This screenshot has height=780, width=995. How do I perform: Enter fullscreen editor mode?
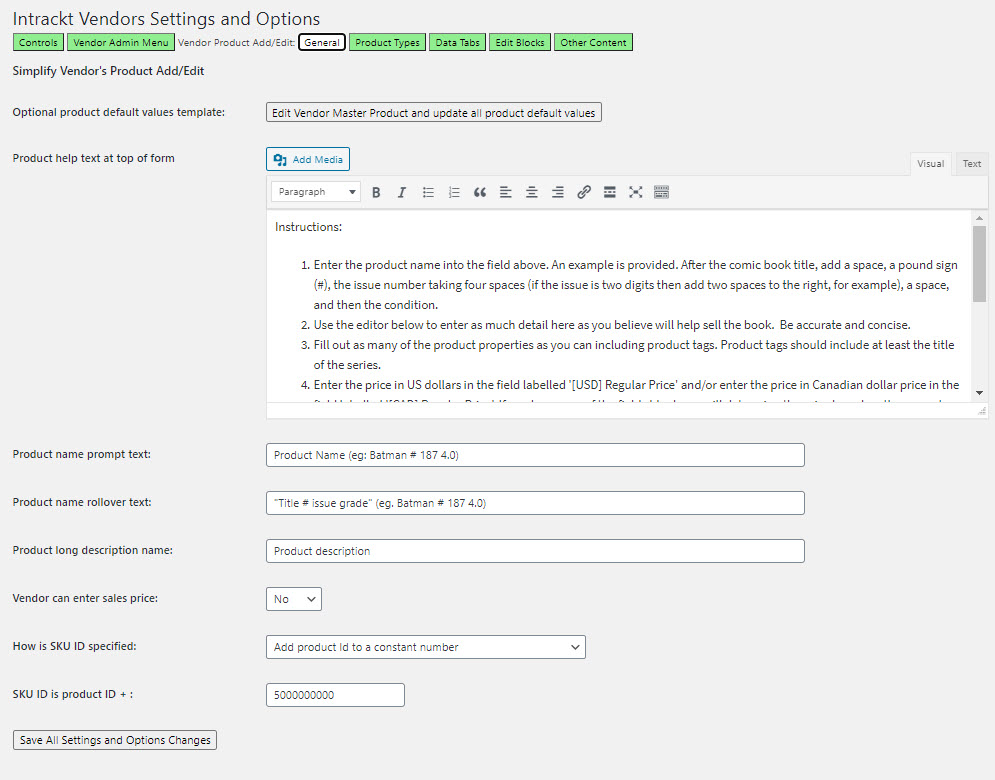[x=635, y=192]
